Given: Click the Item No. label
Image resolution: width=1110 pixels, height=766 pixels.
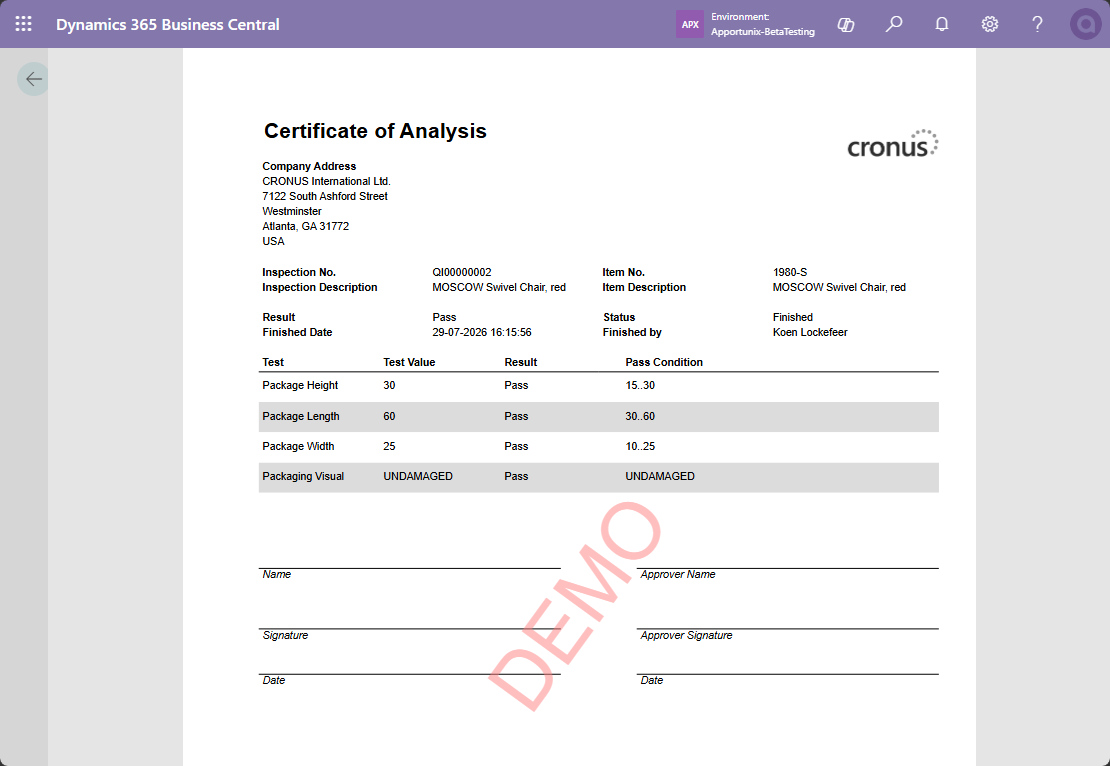Looking at the screenshot, I should pos(624,273).
